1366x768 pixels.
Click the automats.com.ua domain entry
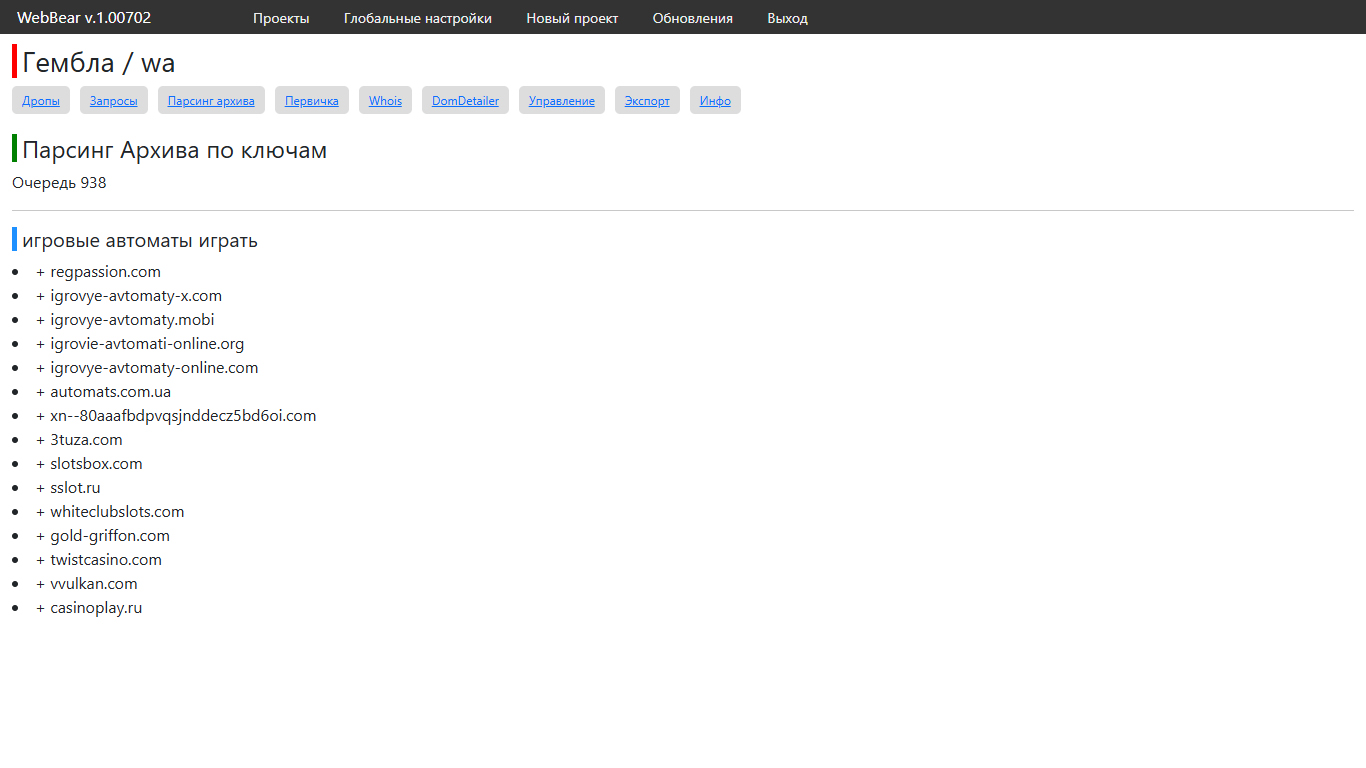click(x=110, y=392)
